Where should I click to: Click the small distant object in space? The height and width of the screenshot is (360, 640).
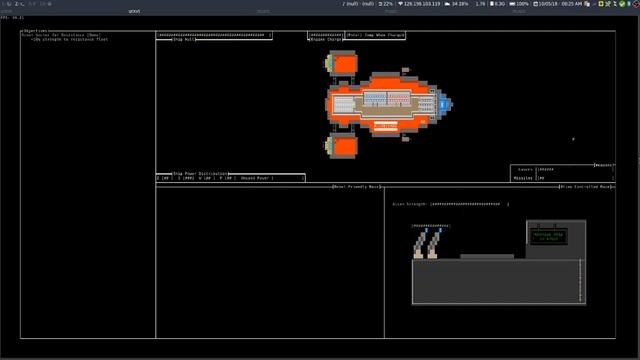[573, 139]
